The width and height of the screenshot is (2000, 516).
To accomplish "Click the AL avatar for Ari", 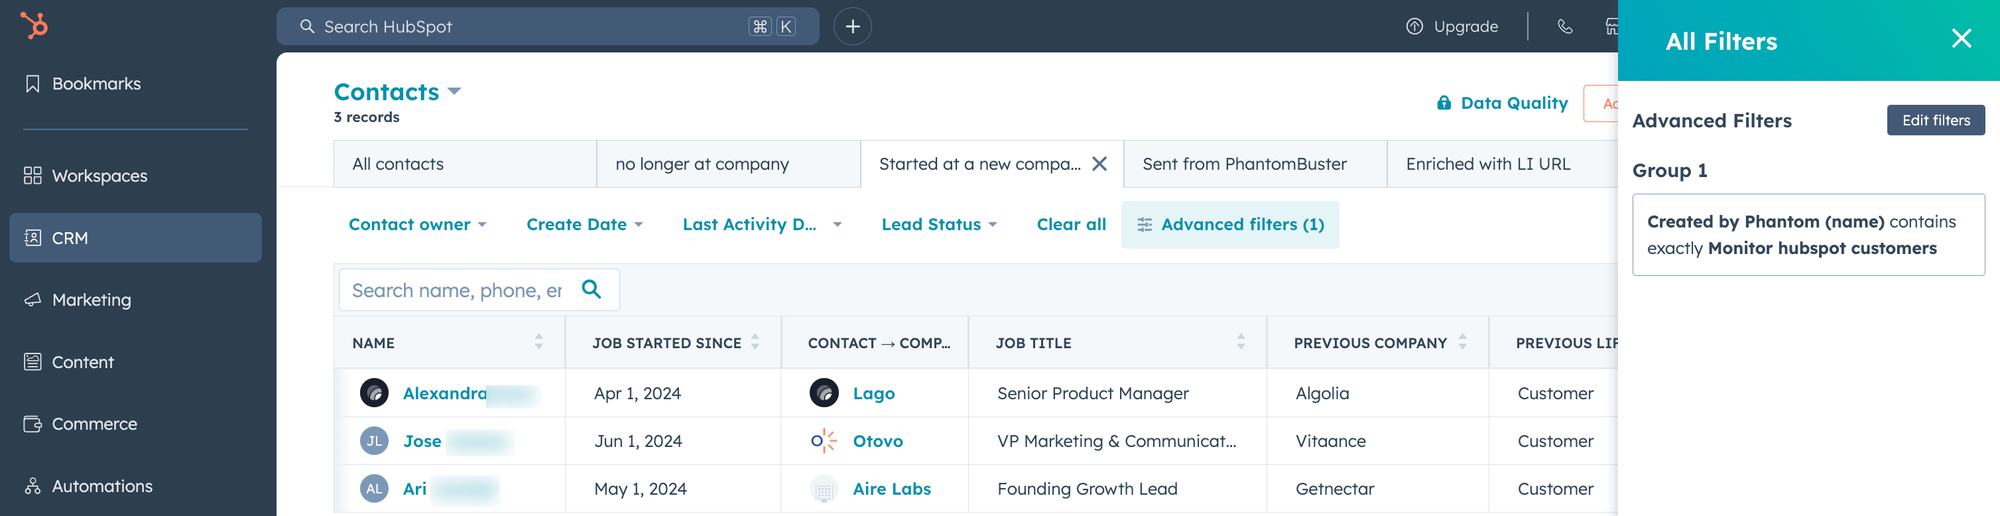I will tap(374, 489).
